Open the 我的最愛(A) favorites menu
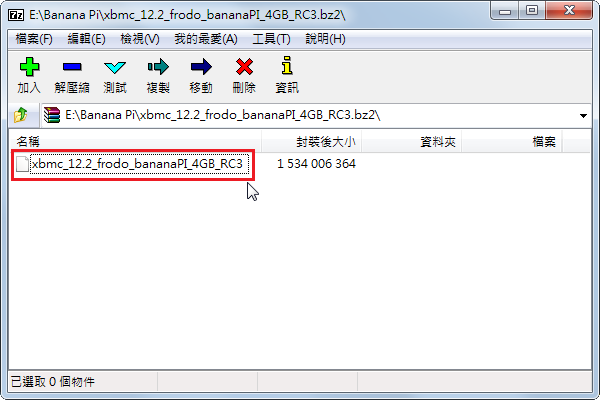This screenshot has width=600, height=400. pos(206,39)
